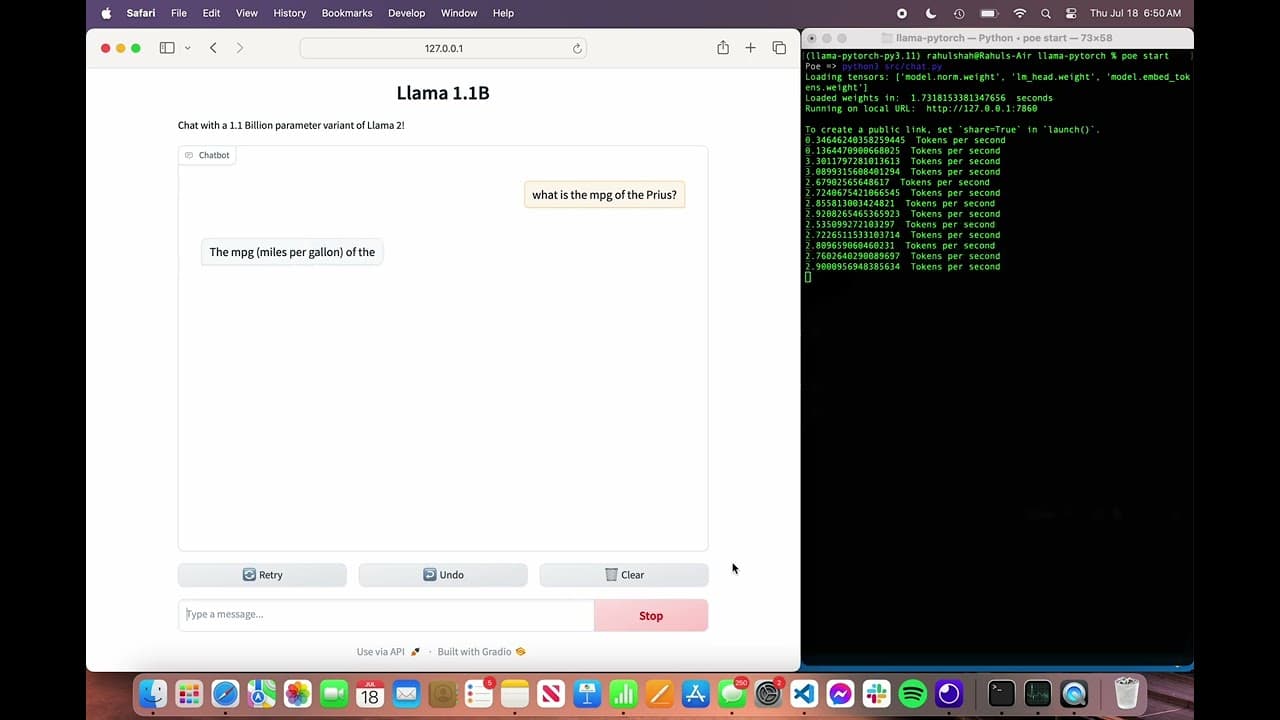The height and width of the screenshot is (720, 1280).
Task: Open the Safari sidebar
Action: [x=167, y=48]
